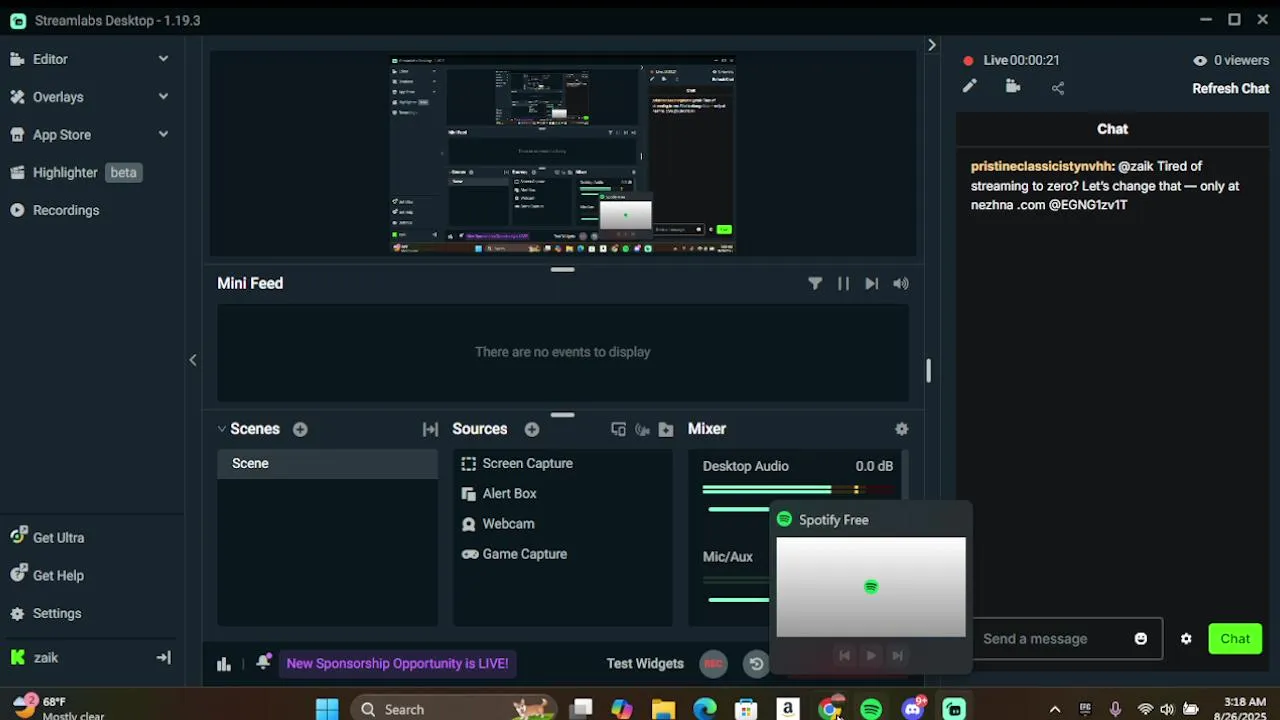Open the emoji picker in chat
The width and height of the screenshot is (1280, 720).
point(1141,639)
